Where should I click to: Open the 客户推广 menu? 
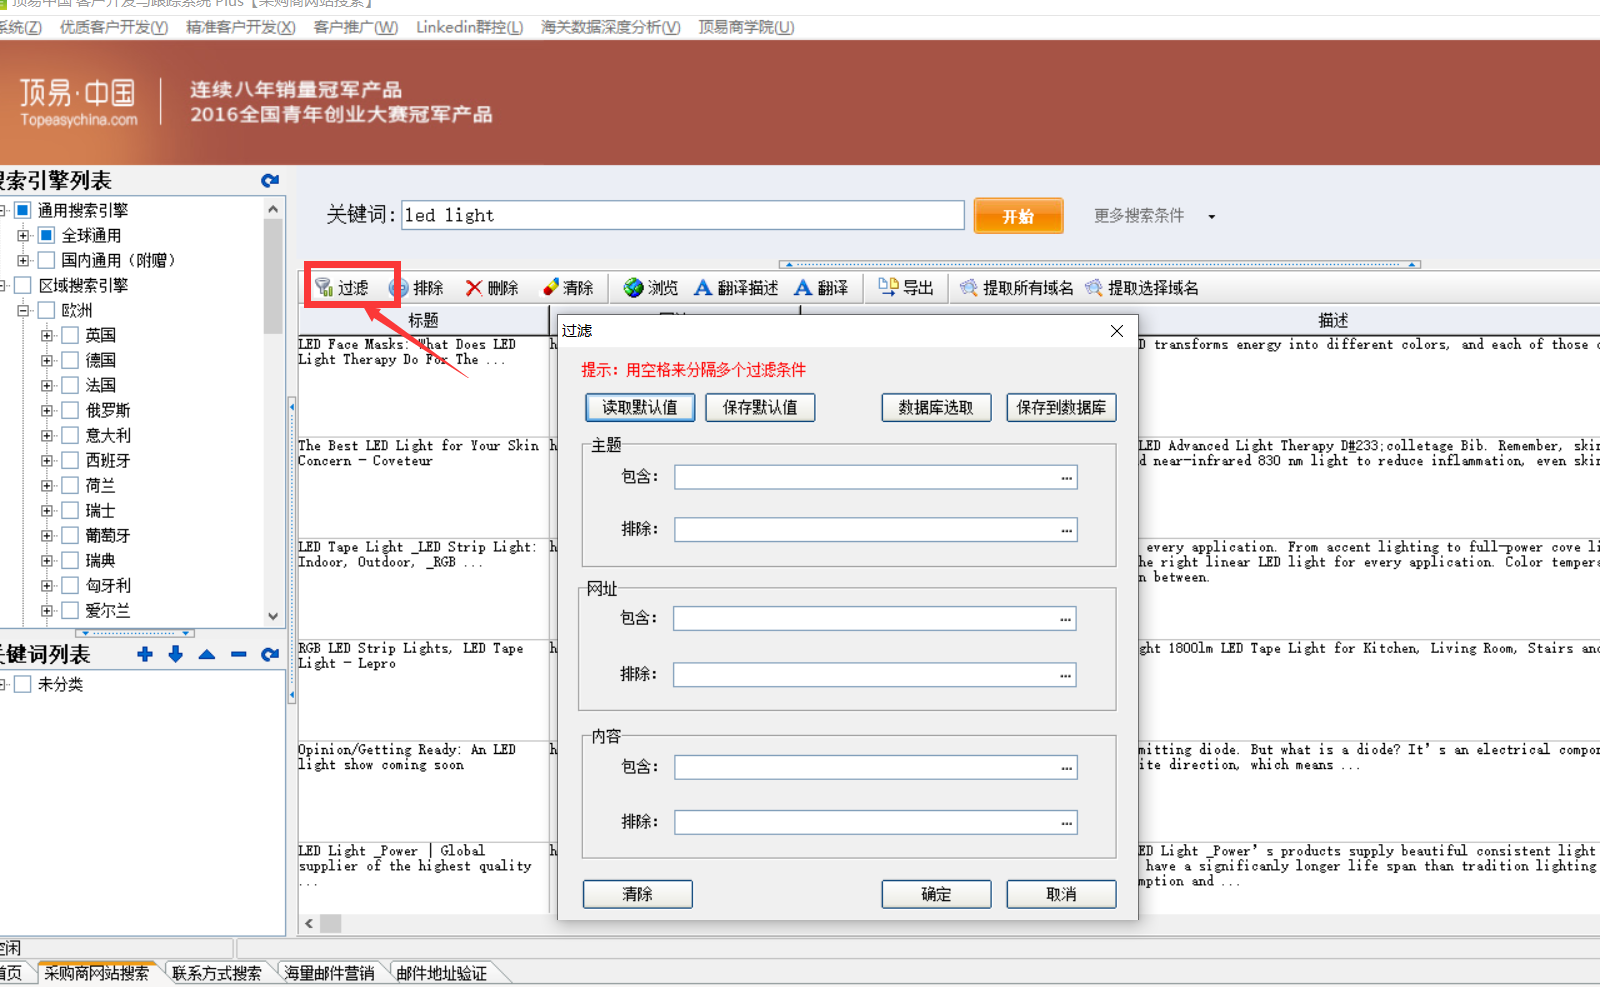pos(355,27)
